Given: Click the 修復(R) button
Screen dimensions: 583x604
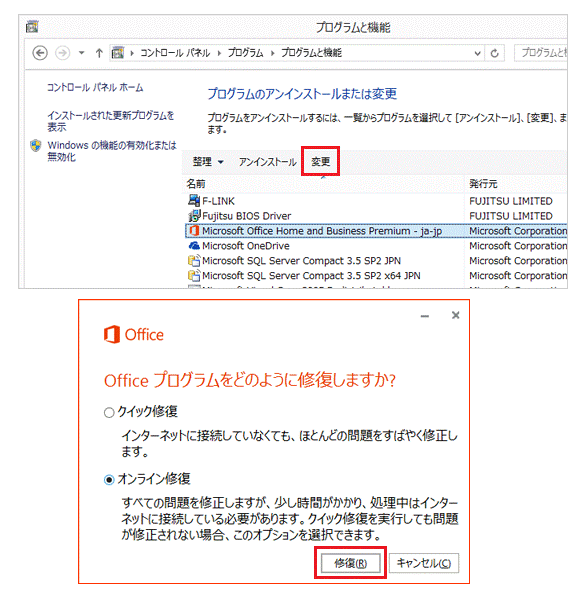Looking at the screenshot, I should click(350, 563).
